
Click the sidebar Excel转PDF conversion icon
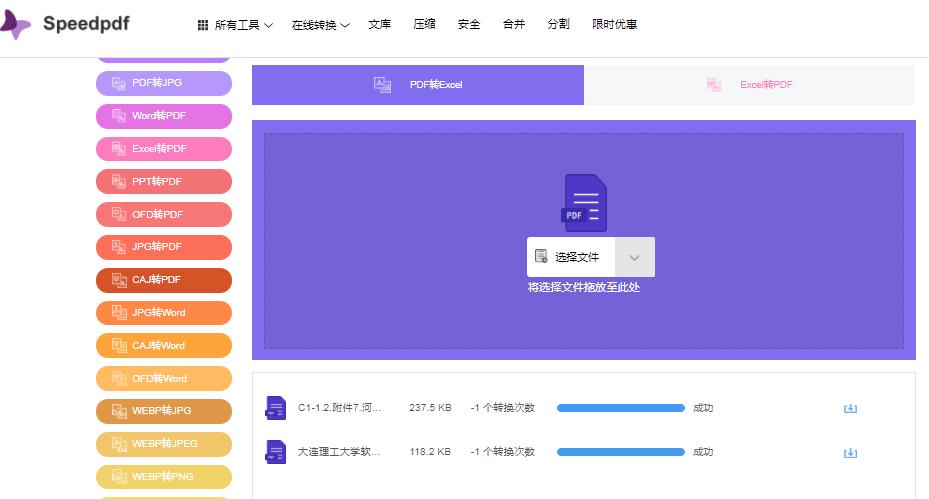(119, 149)
